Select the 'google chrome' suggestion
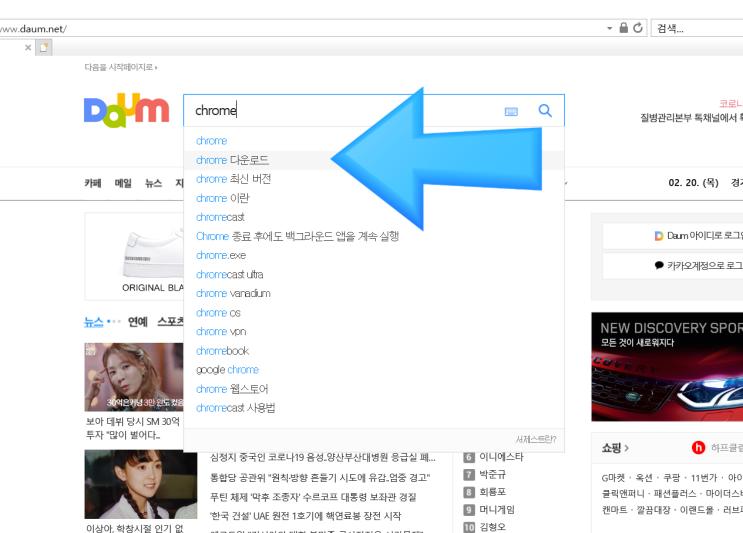This screenshot has width=743, height=533. tap(374, 370)
